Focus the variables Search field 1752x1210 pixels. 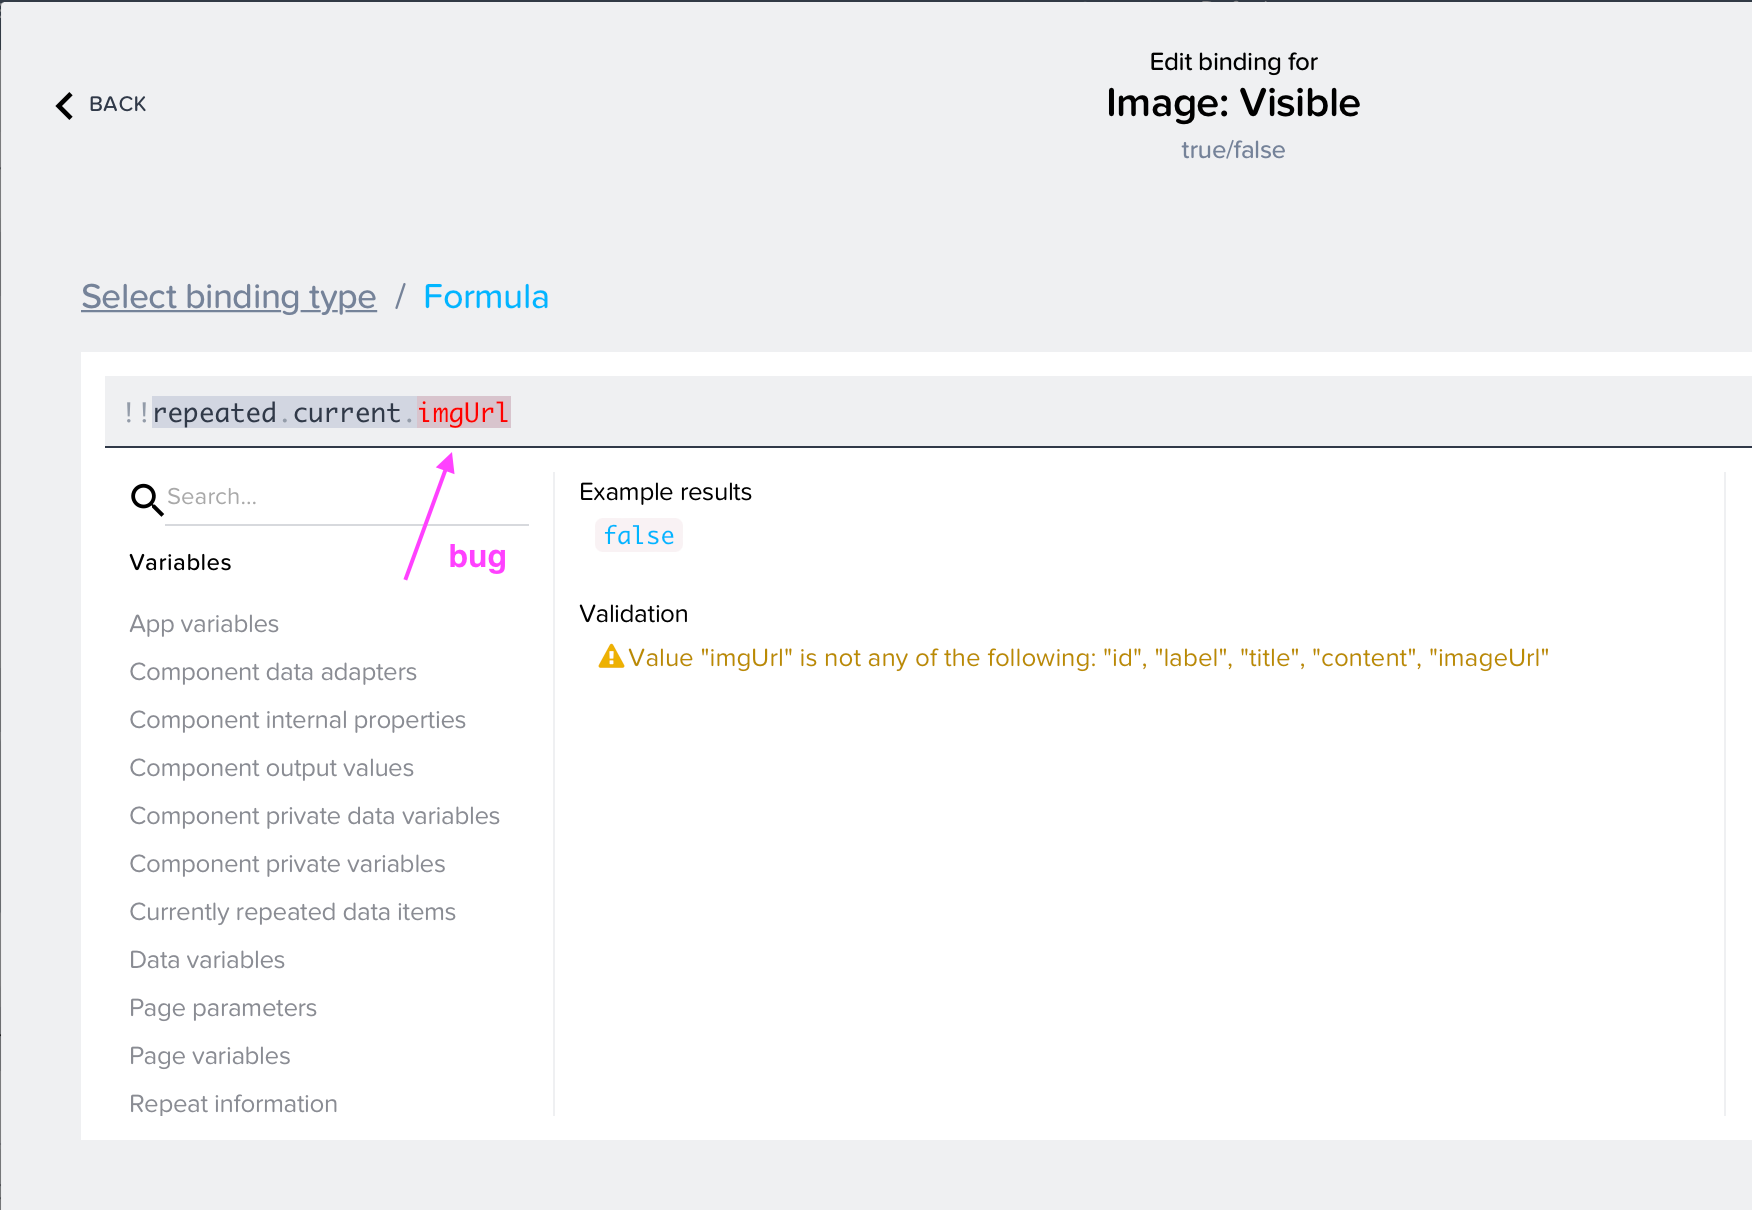pos(347,497)
